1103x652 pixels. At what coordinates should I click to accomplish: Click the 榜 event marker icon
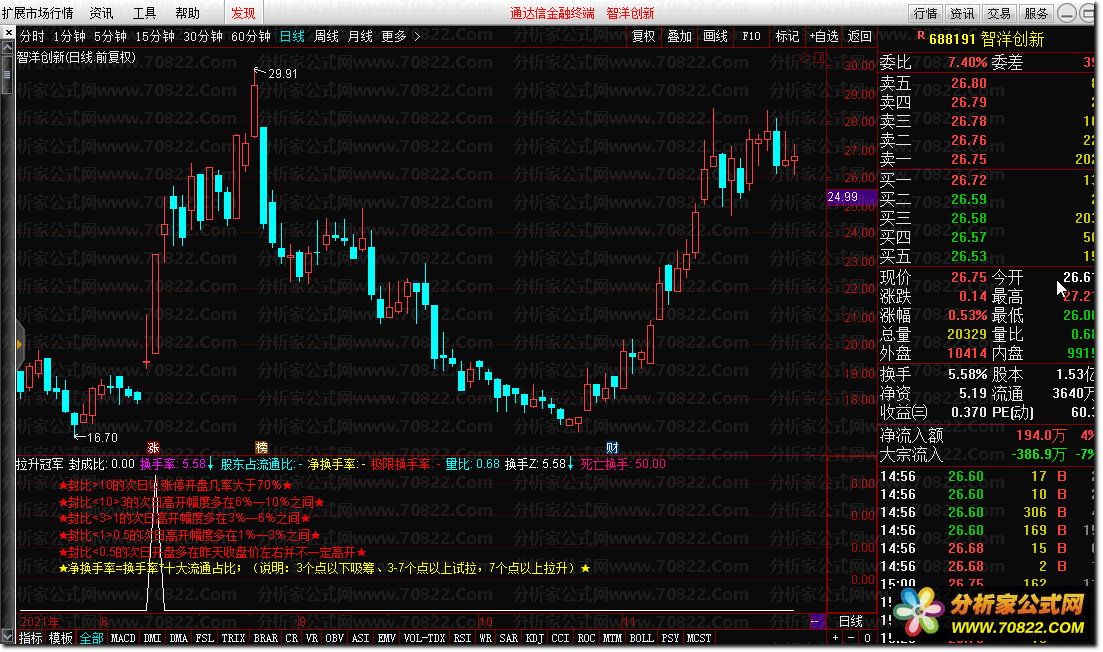click(262, 447)
